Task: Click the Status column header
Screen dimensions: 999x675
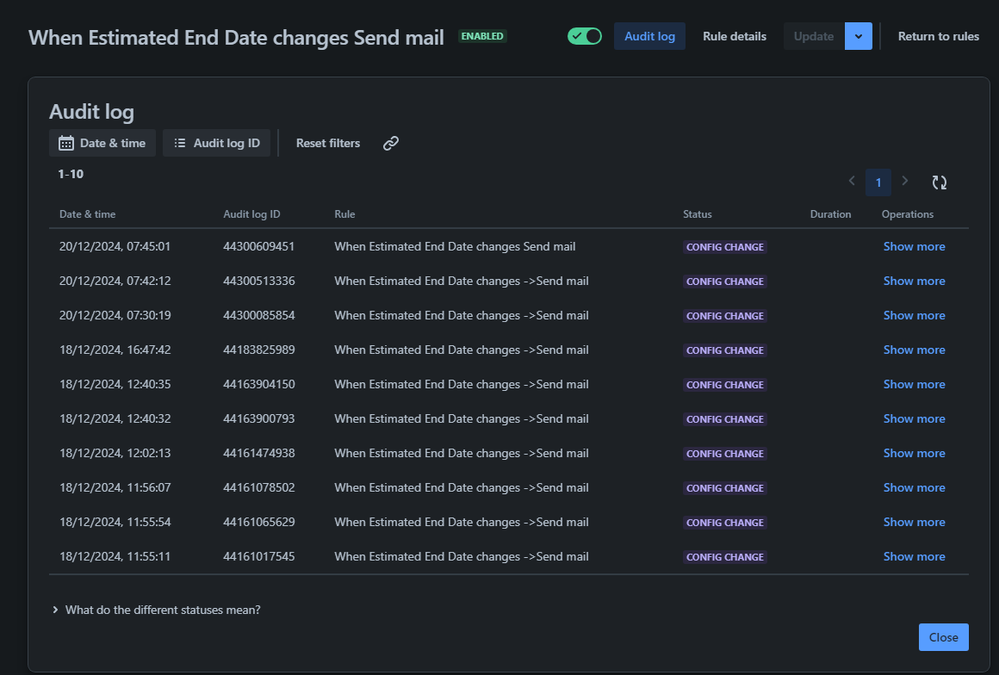Action: click(x=697, y=214)
